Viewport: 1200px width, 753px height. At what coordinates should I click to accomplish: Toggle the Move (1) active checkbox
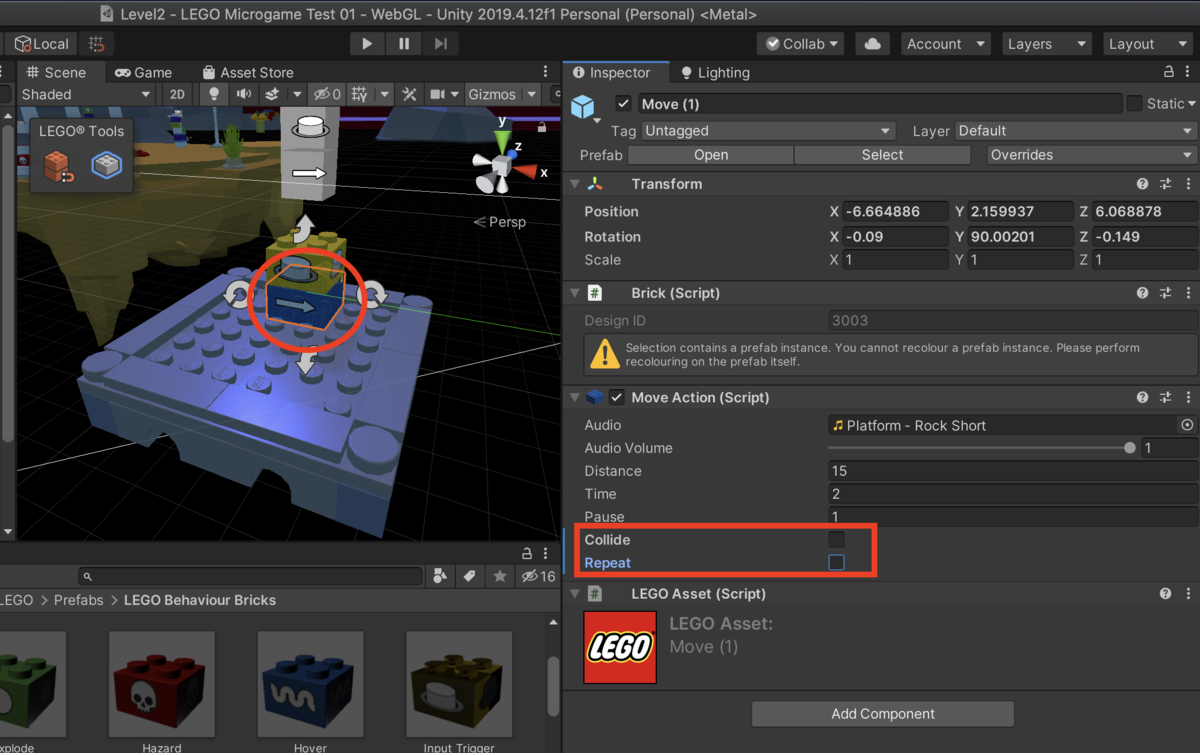click(x=623, y=104)
